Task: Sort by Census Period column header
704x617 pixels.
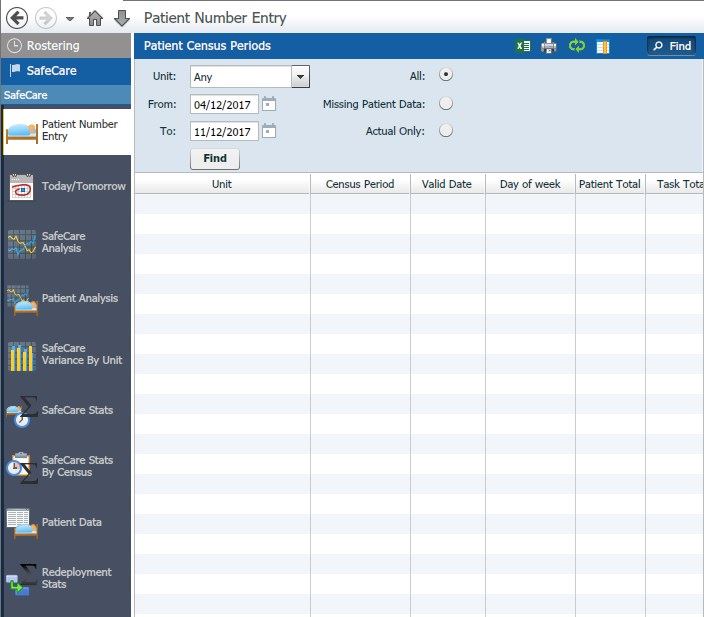Action: coord(360,184)
